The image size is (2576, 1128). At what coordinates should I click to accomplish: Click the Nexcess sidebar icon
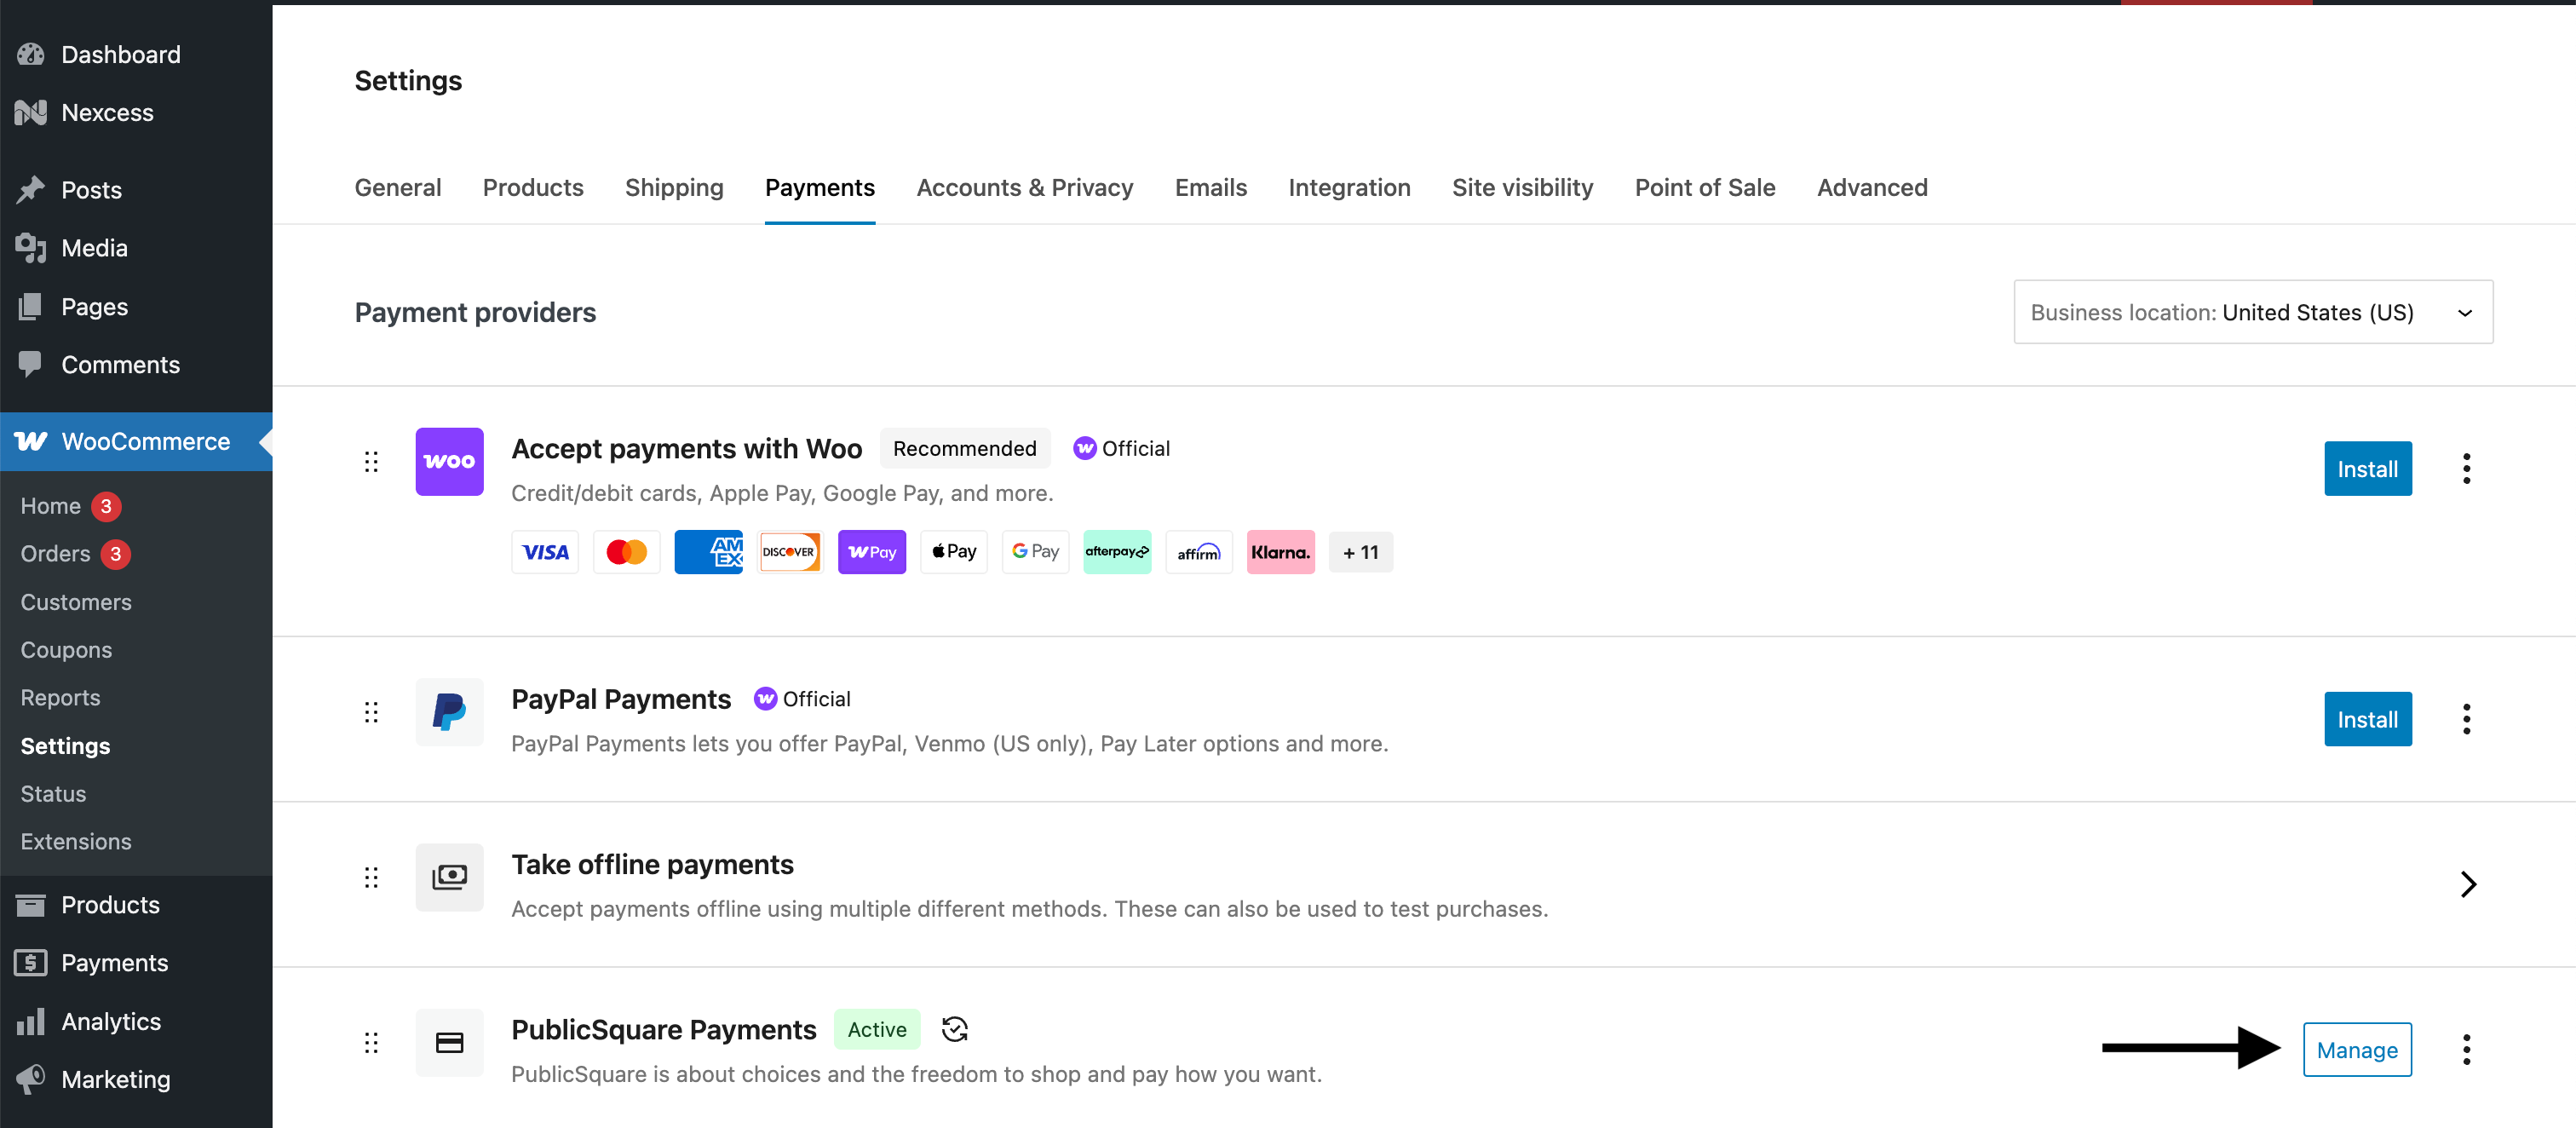click(31, 112)
